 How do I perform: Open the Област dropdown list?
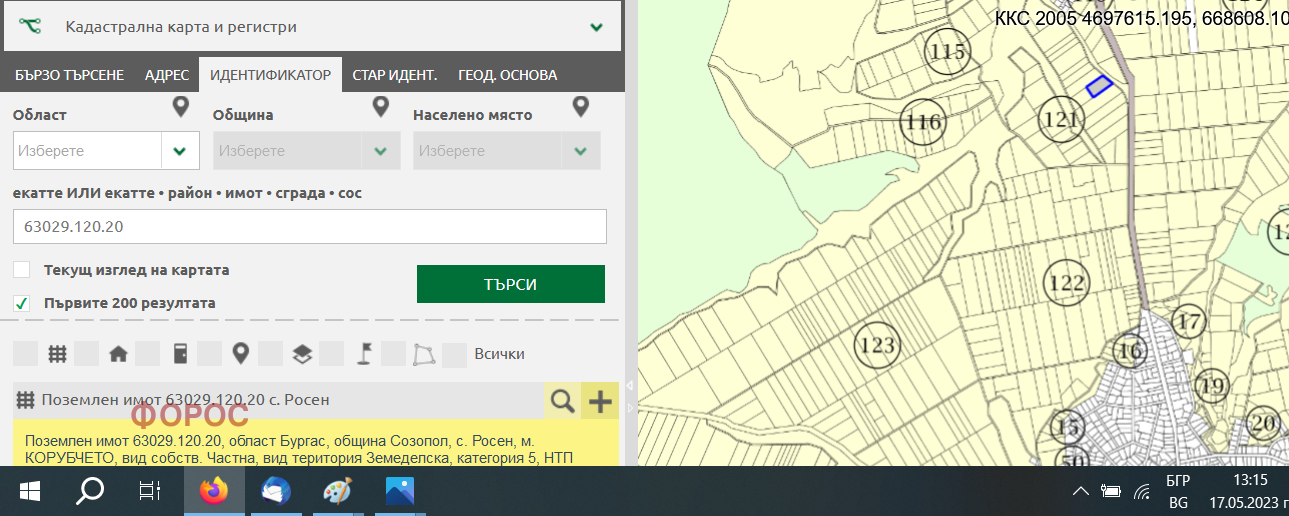coord(179,151)
